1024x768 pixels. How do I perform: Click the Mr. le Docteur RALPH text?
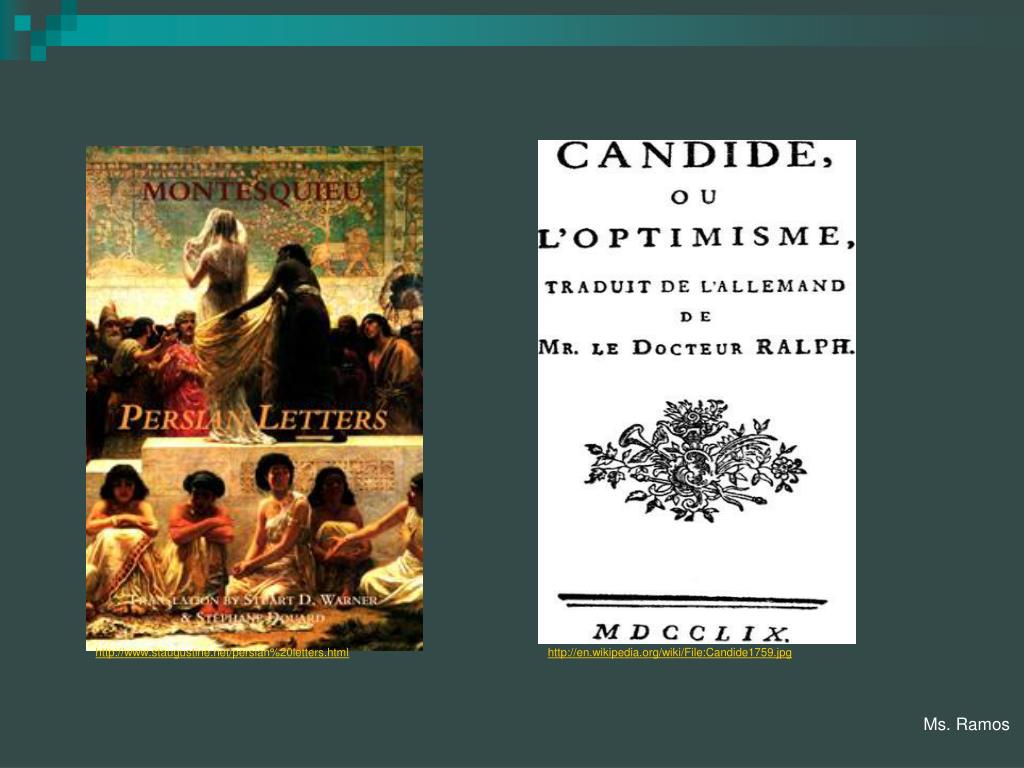[697, 347]
